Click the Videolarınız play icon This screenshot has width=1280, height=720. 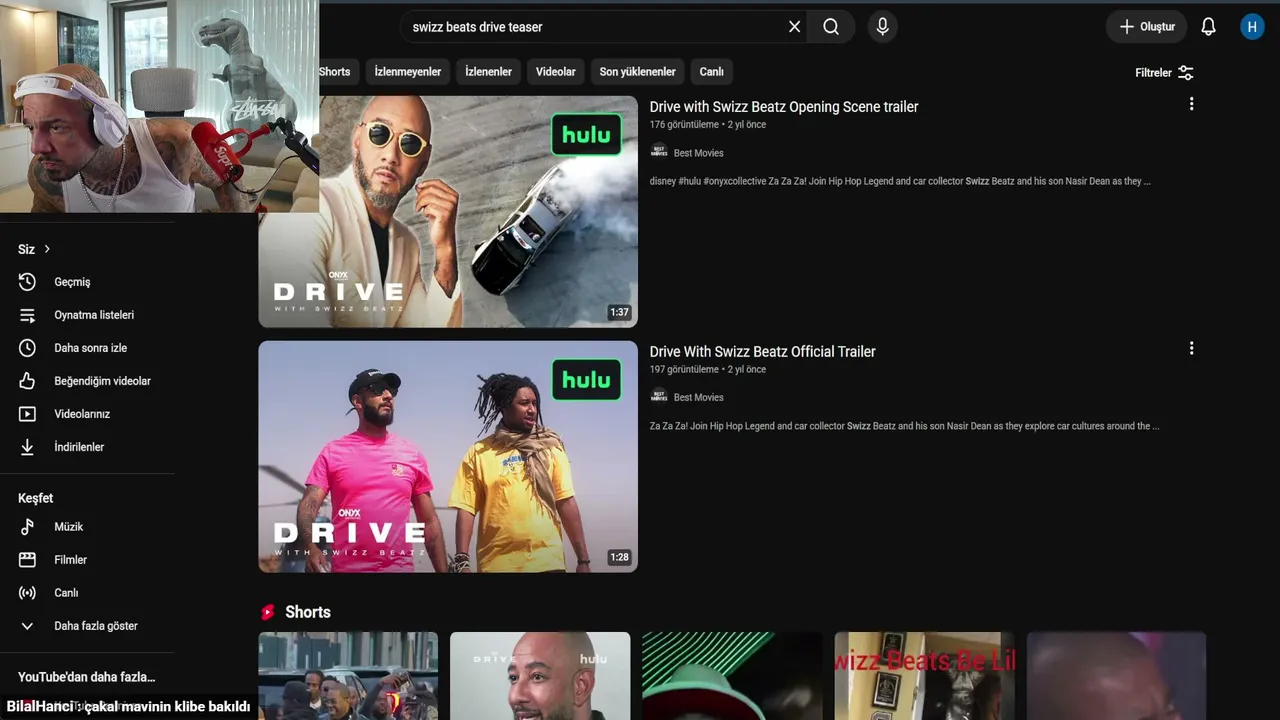point(27,414)
